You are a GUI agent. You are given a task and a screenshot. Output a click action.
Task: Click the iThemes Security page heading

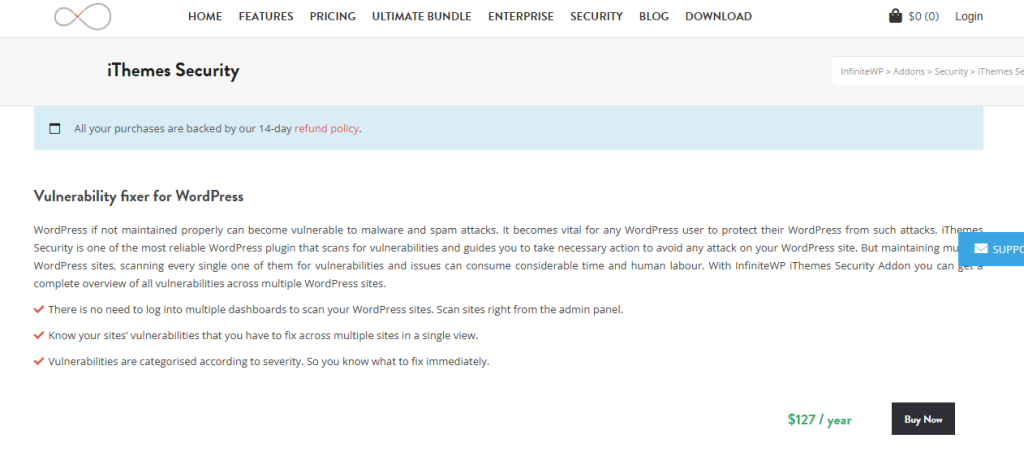coord(173,71)
